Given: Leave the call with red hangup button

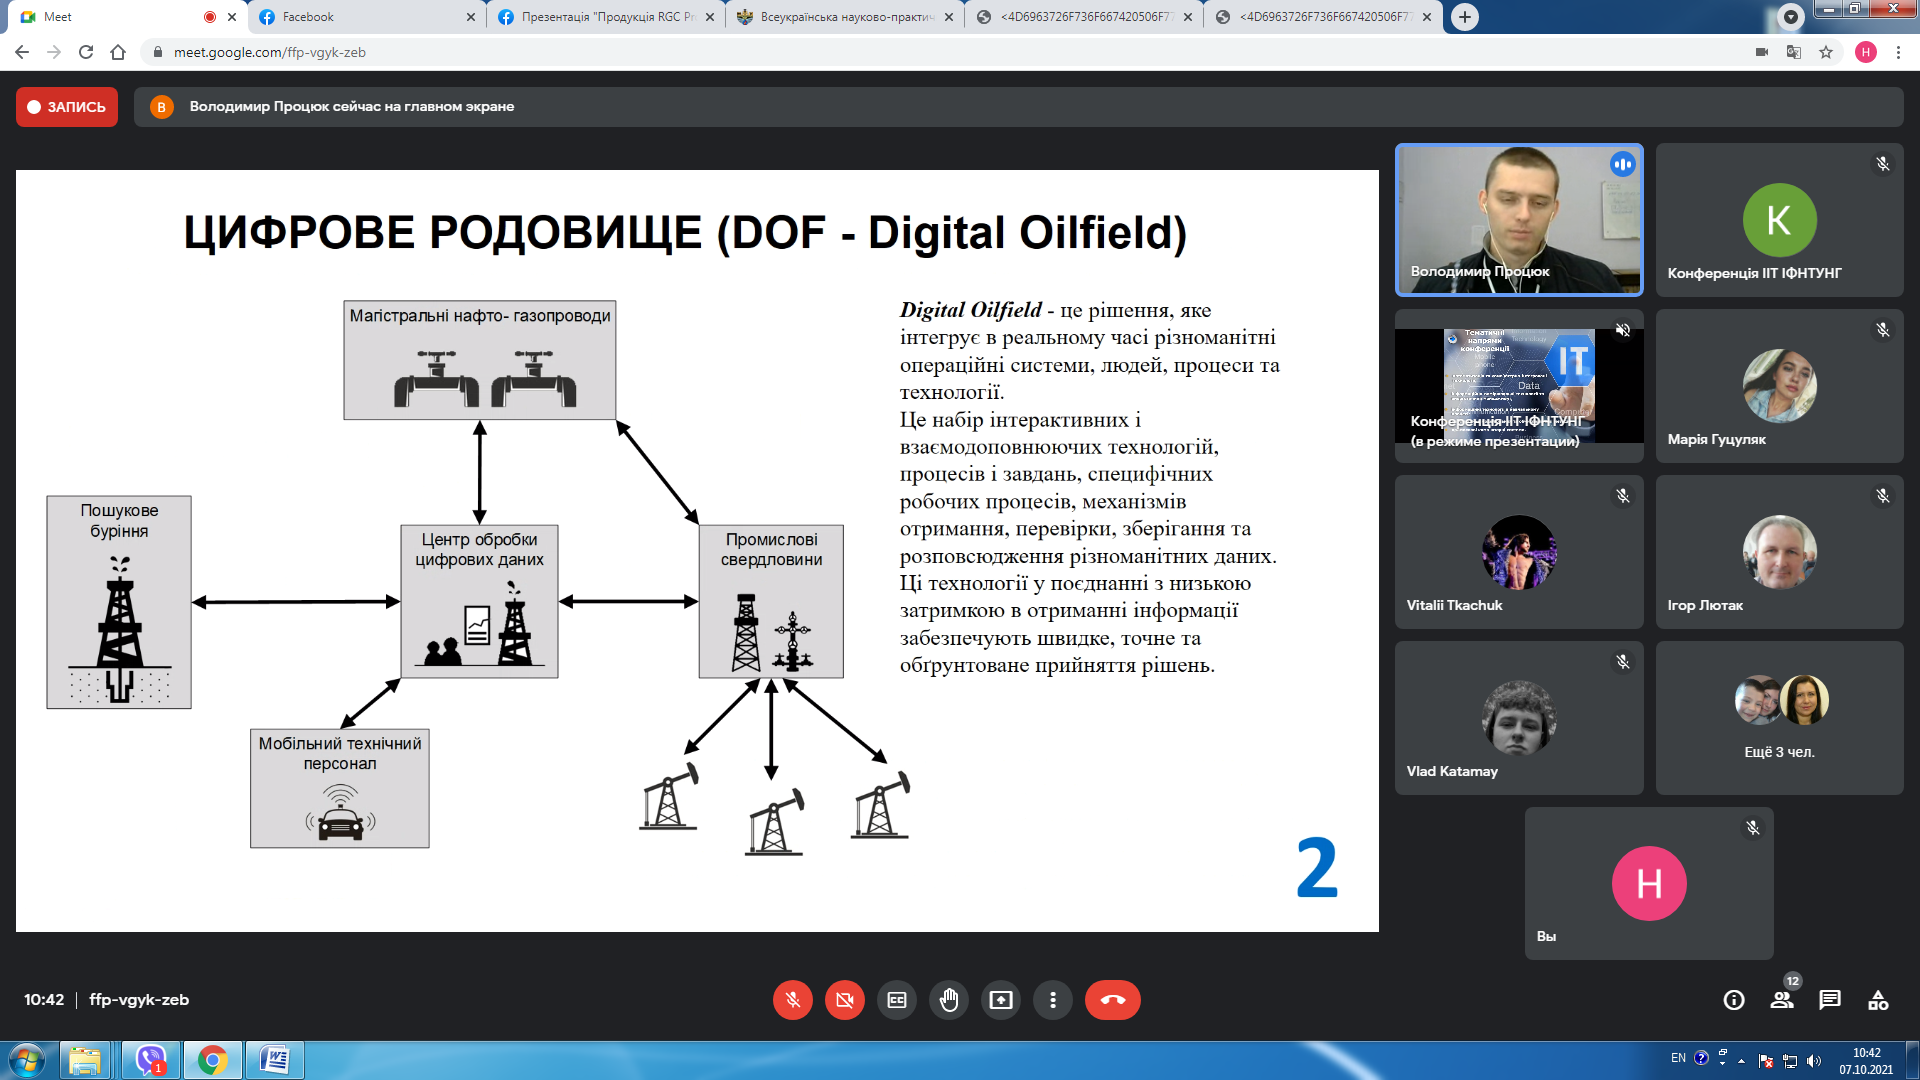Looking at the screenshot, I should tap(1112, 1000).
